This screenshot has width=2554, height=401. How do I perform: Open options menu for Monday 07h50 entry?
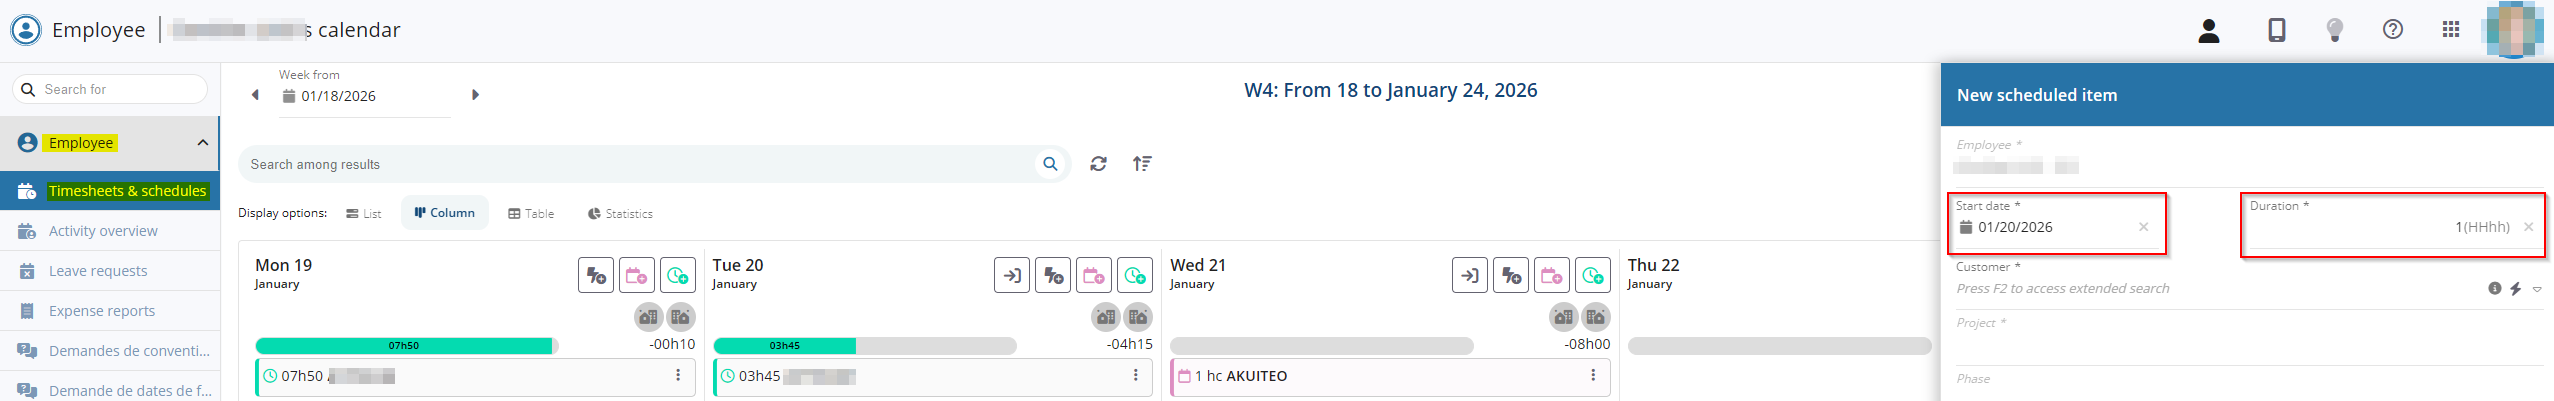coord(678,376)
